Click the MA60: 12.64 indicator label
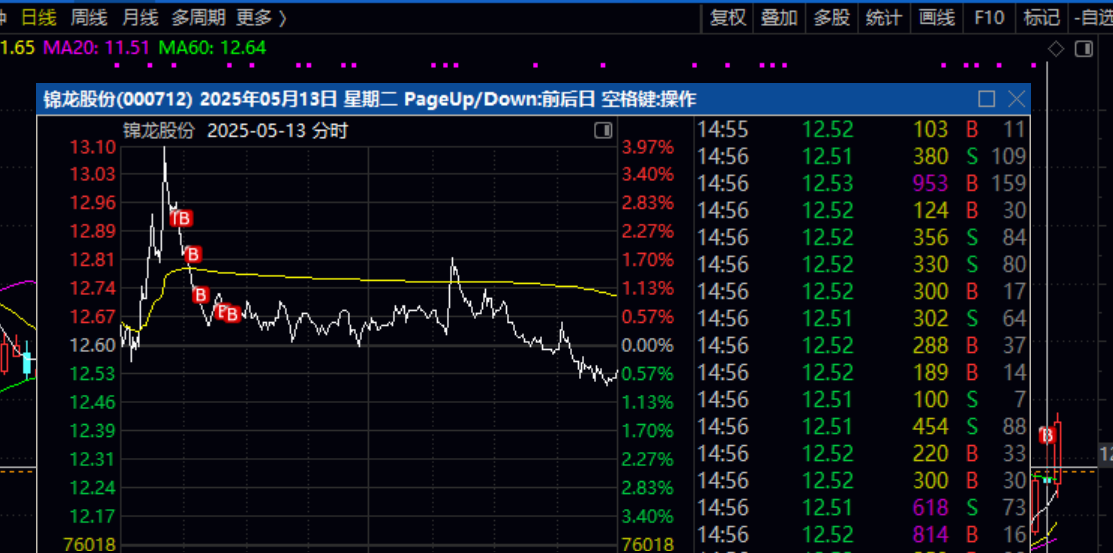The width and height of the screenshot is (1113, 553). [212, 48]
